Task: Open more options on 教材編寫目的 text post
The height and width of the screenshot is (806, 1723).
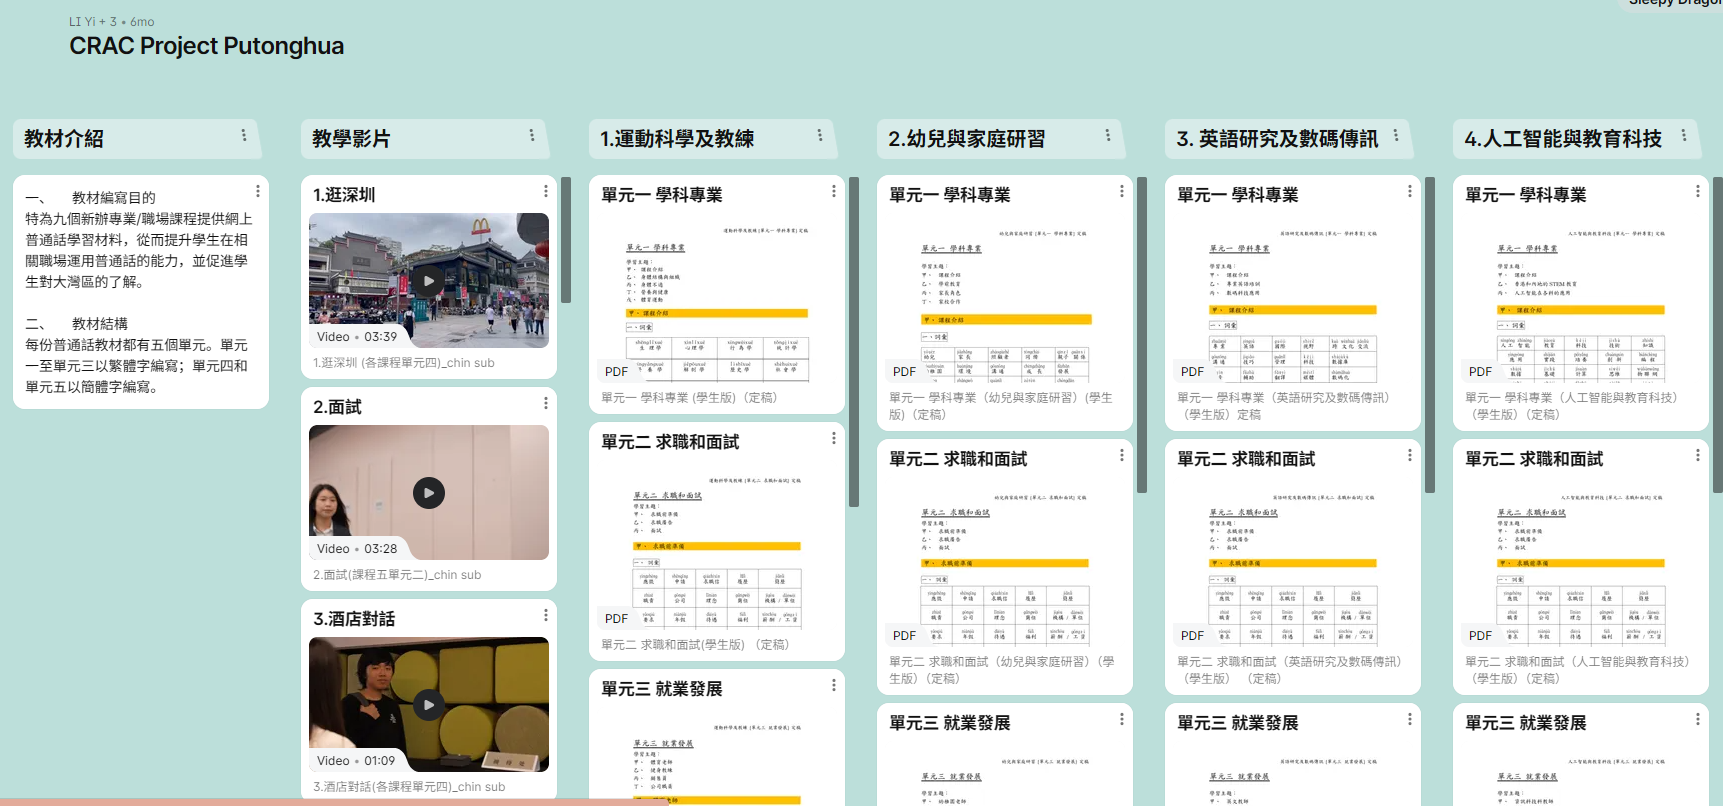Action: [x=258, y=191]
